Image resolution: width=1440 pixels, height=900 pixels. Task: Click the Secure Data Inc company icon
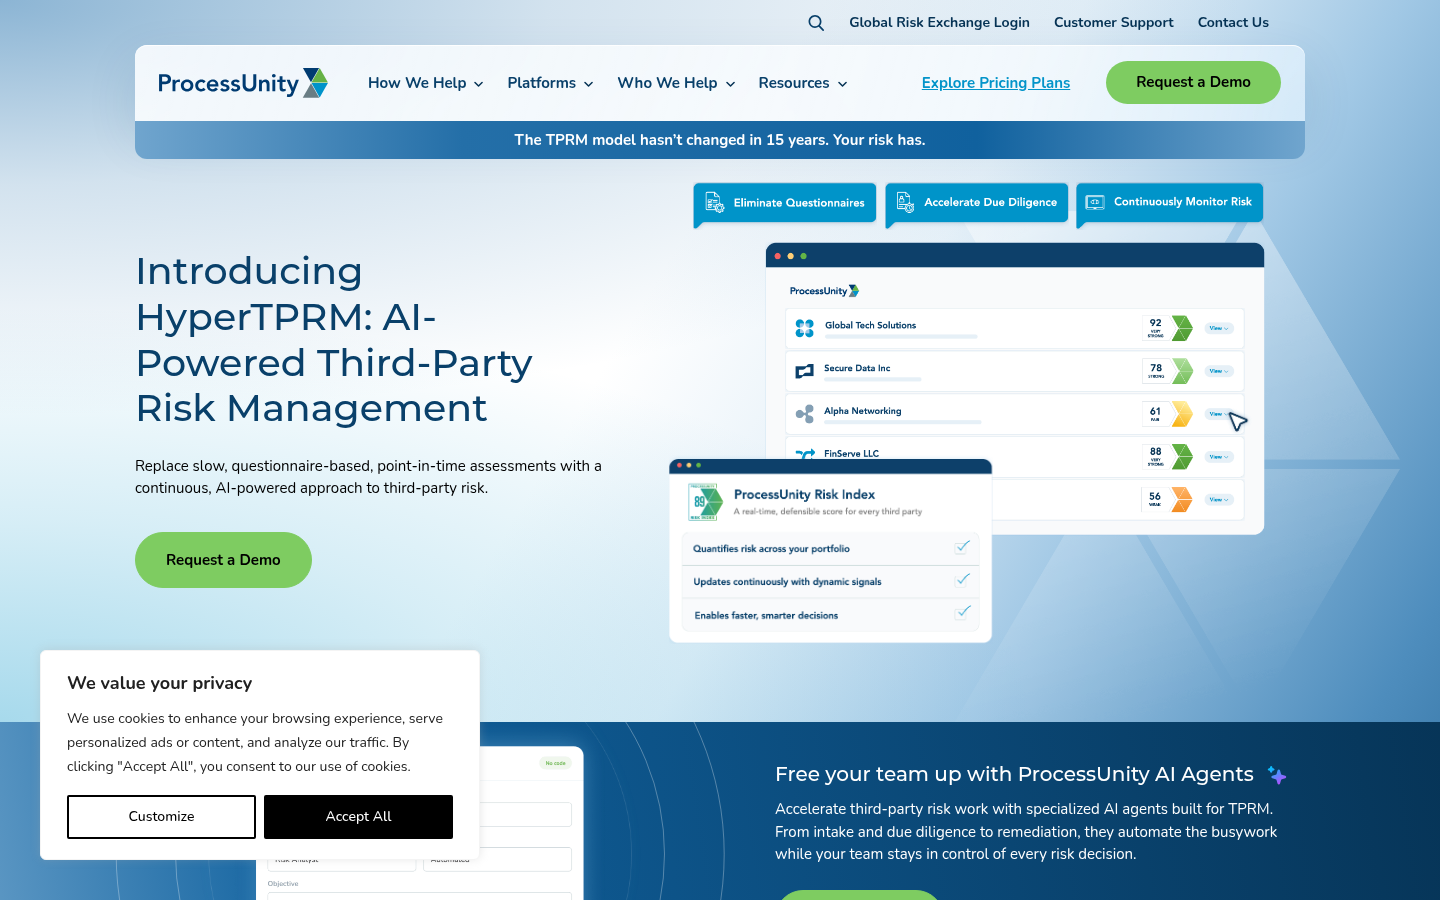click(x=804, y=371)
